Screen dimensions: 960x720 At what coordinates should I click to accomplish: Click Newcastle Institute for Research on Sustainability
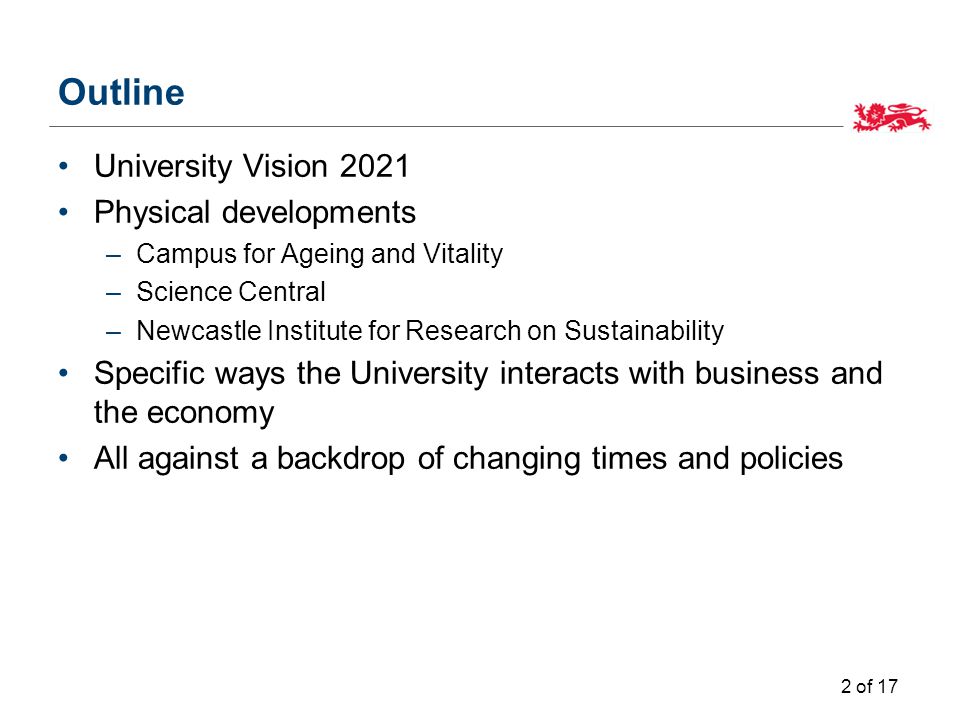[430, 331]
